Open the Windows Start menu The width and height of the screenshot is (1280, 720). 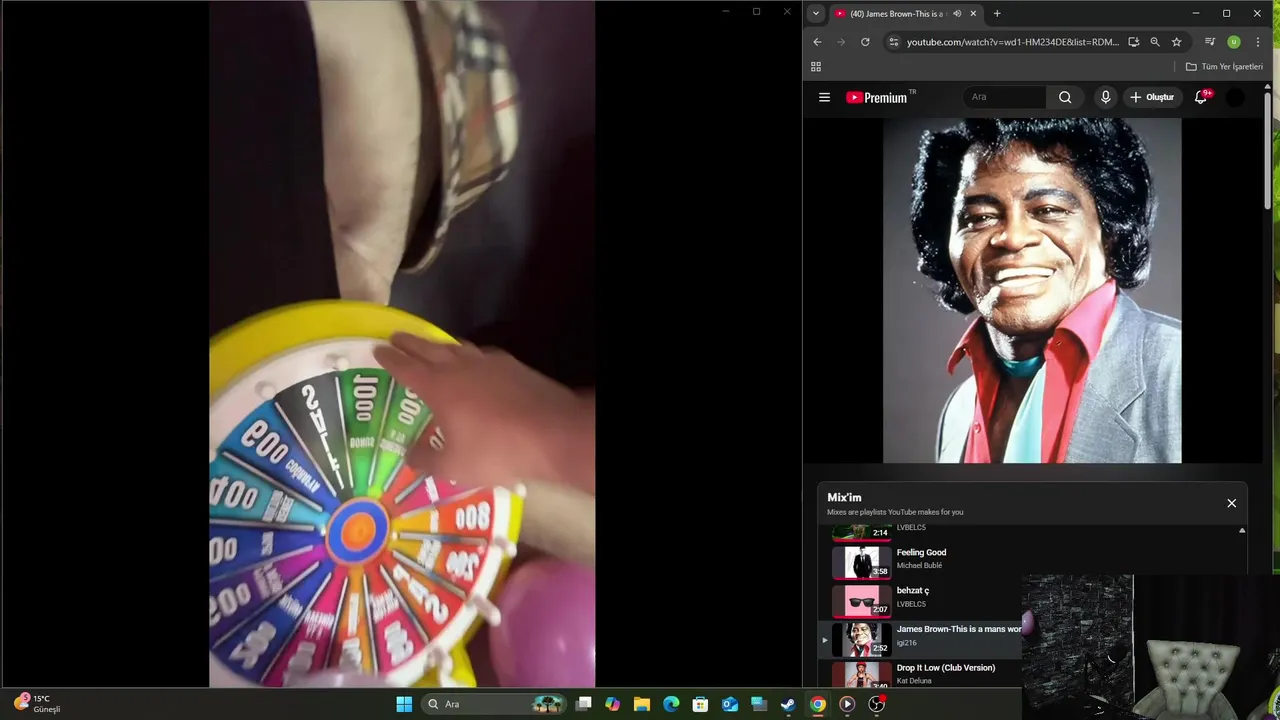[x=404, y=704]
